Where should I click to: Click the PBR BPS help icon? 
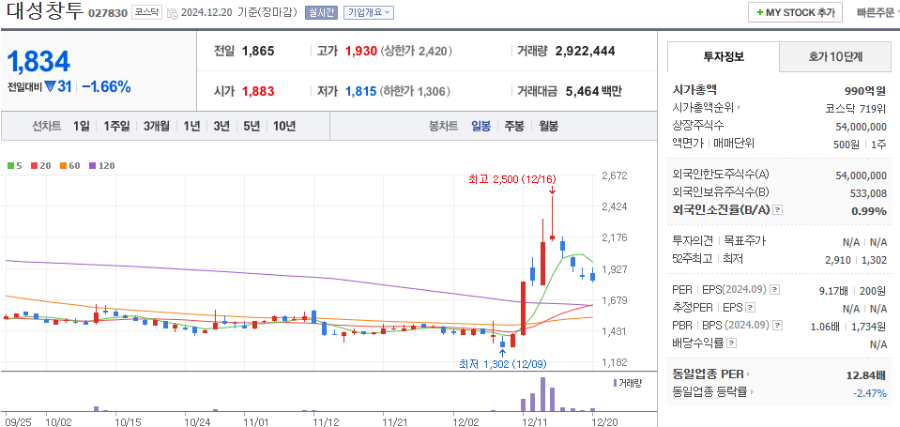777,325
